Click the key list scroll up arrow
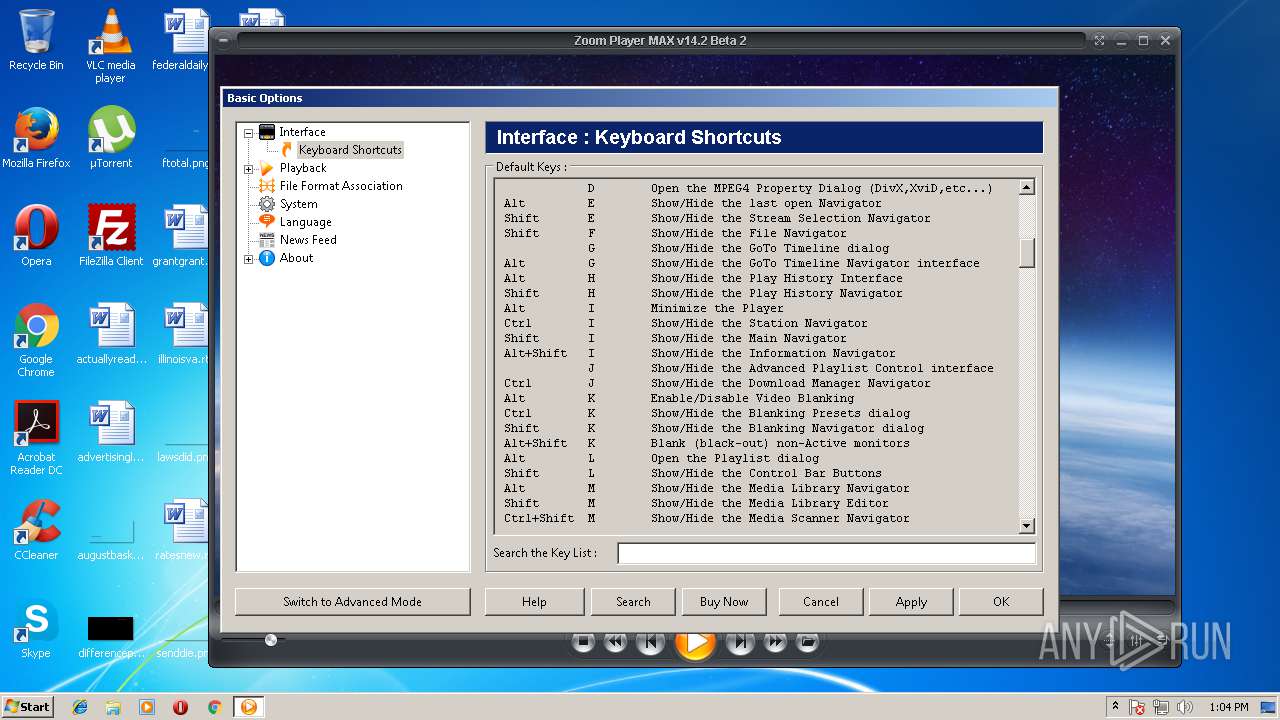 [x=1027, y=188]
